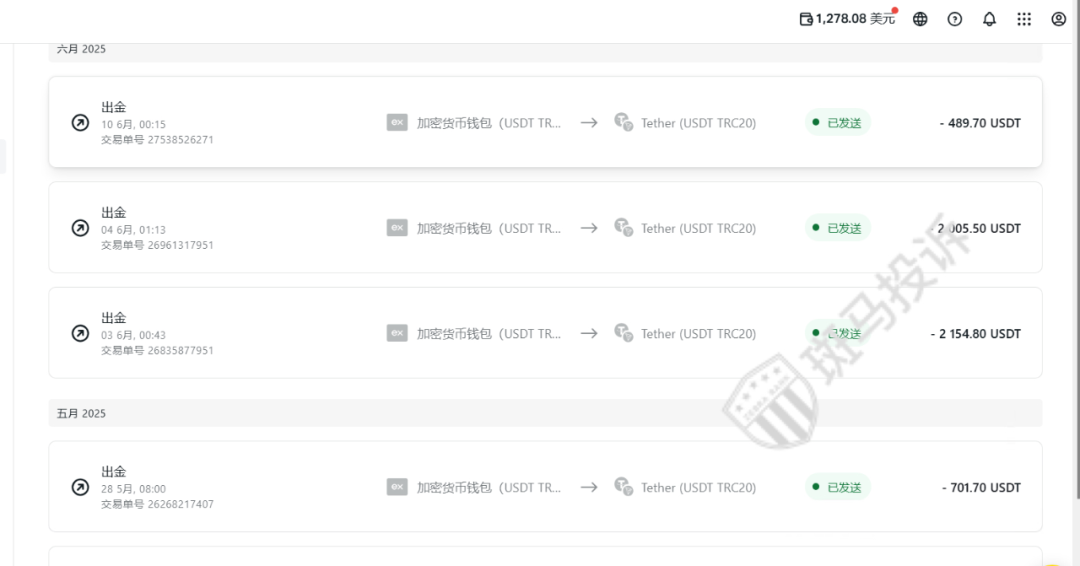Viewport: 1080px width, 566px height.
Task: Click withdrawal arrow icon for 28 May transaction
Action: pyautogui.click(x=80, y=487)
